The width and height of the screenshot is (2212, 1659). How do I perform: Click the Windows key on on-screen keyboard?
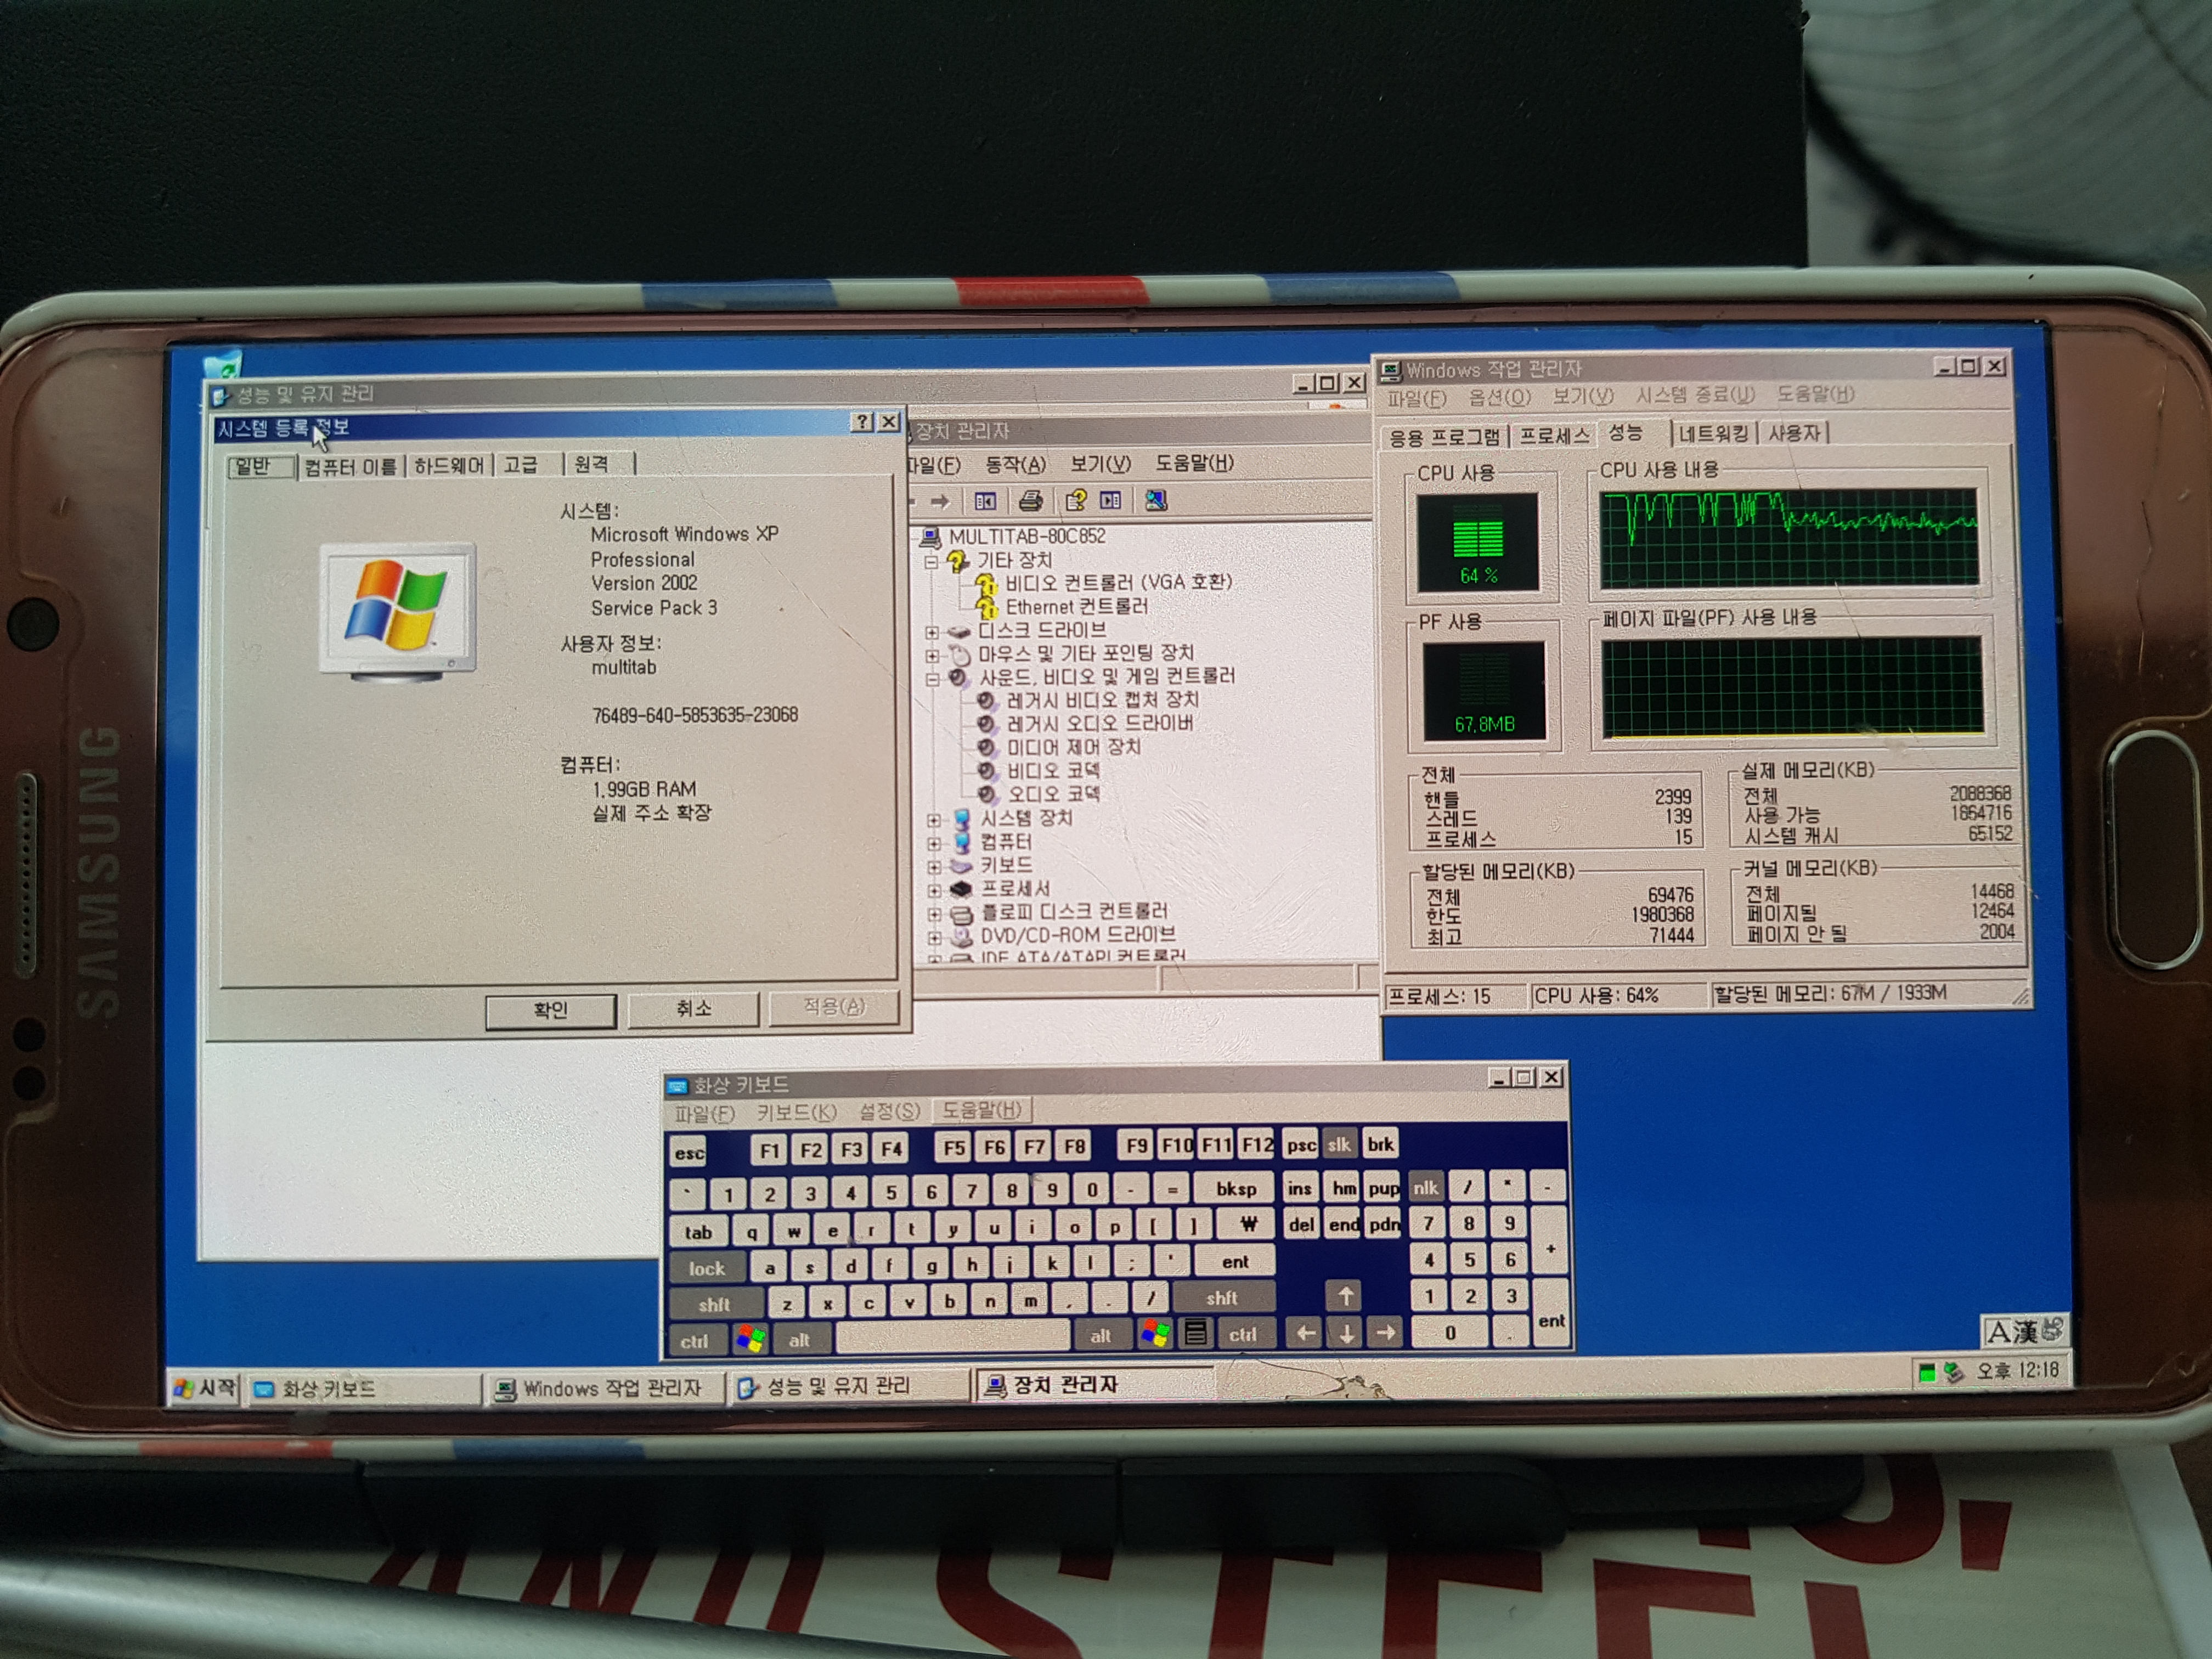tap(750, 1339)
